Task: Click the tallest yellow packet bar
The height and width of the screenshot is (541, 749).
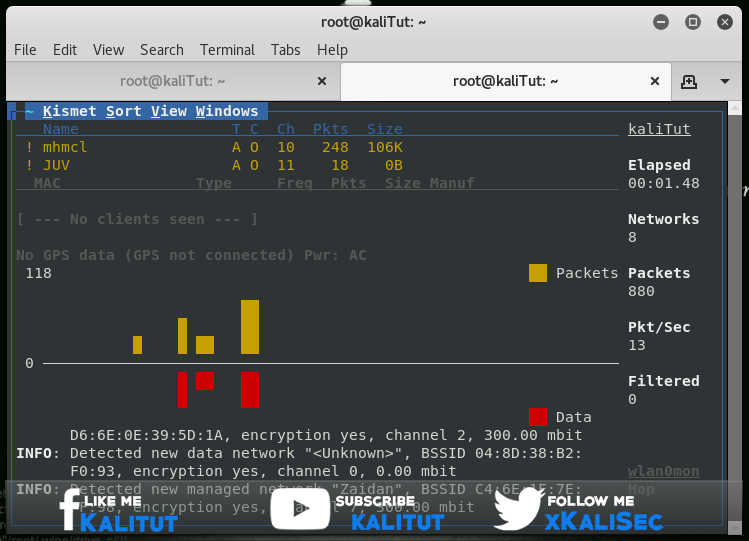Action: point(250,327)
